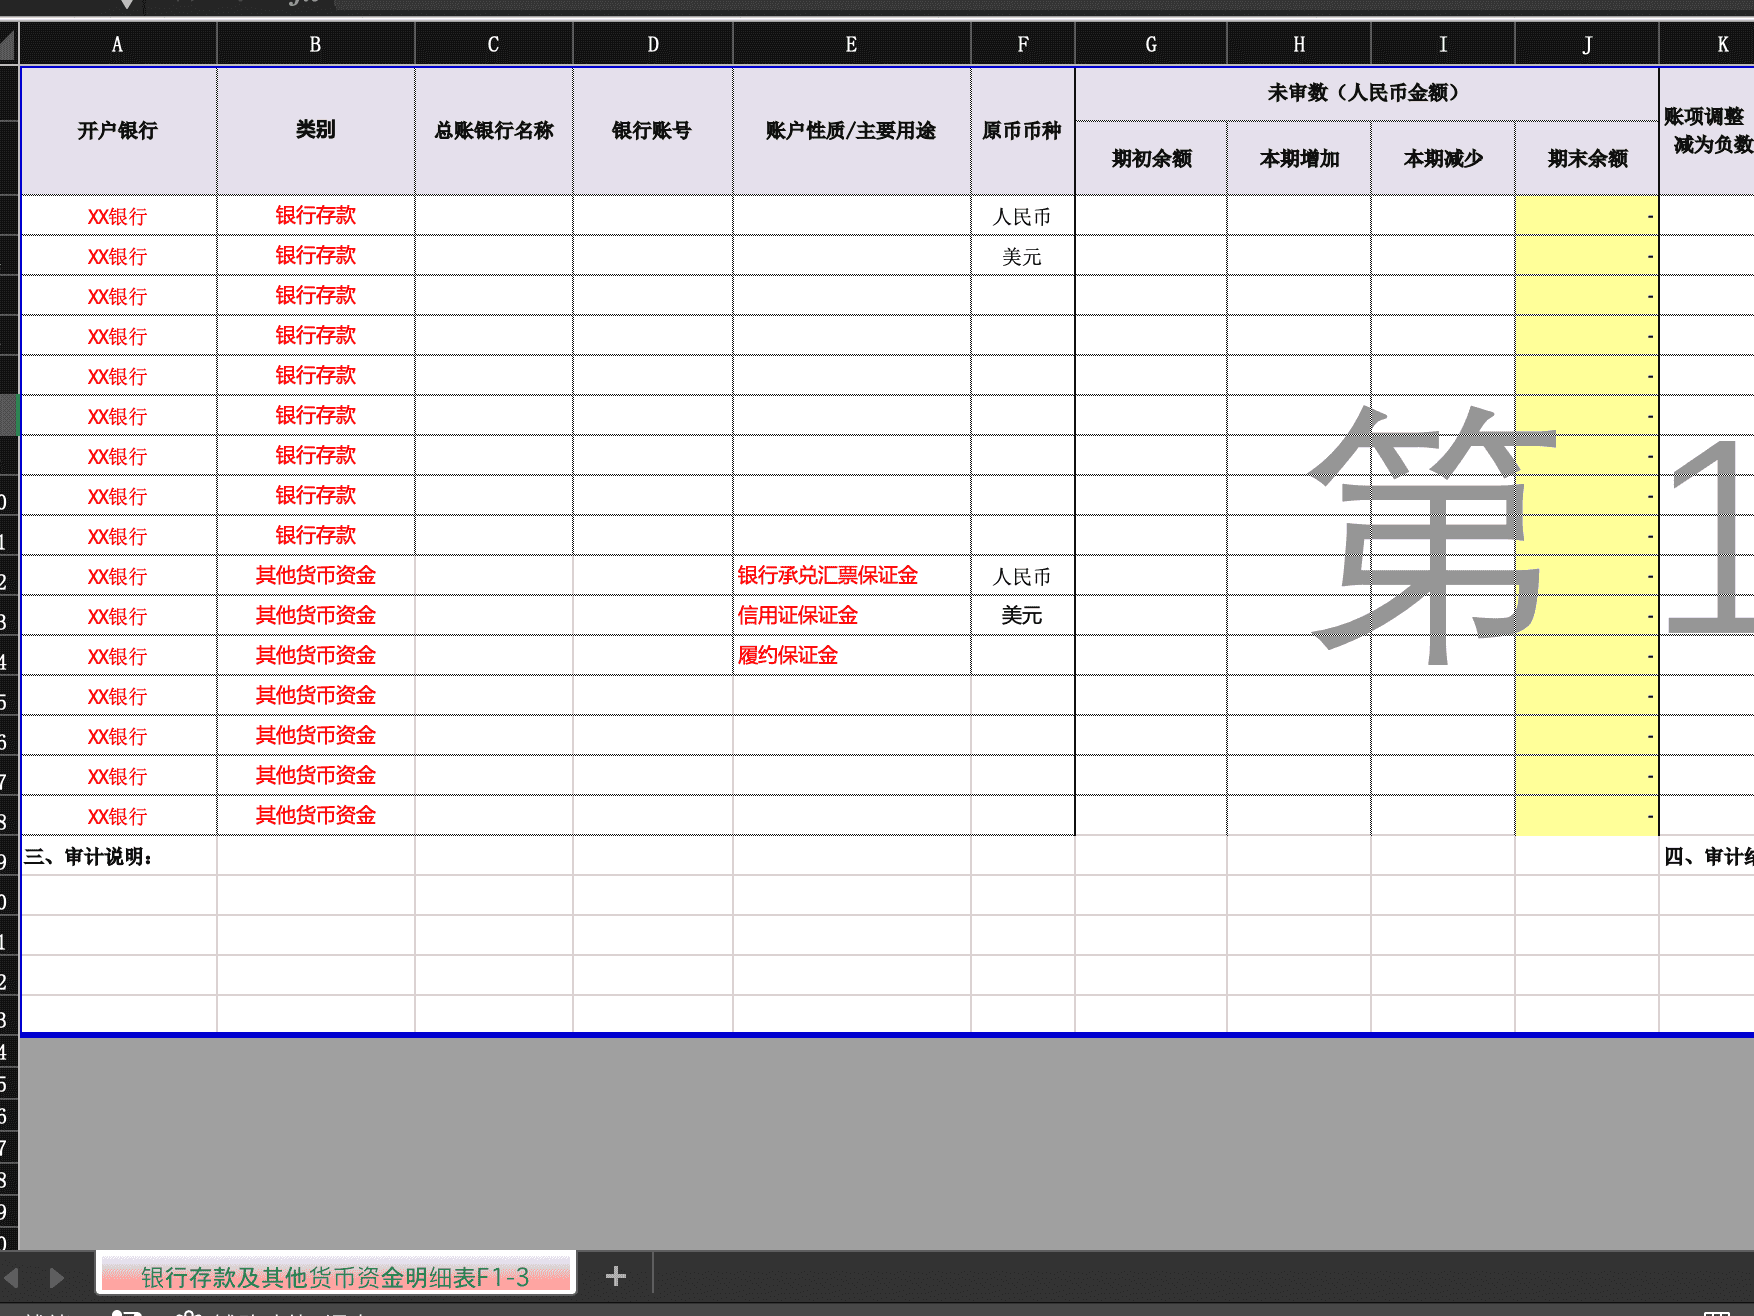Click the Select All corner triangle

click(x=8, y=43)
